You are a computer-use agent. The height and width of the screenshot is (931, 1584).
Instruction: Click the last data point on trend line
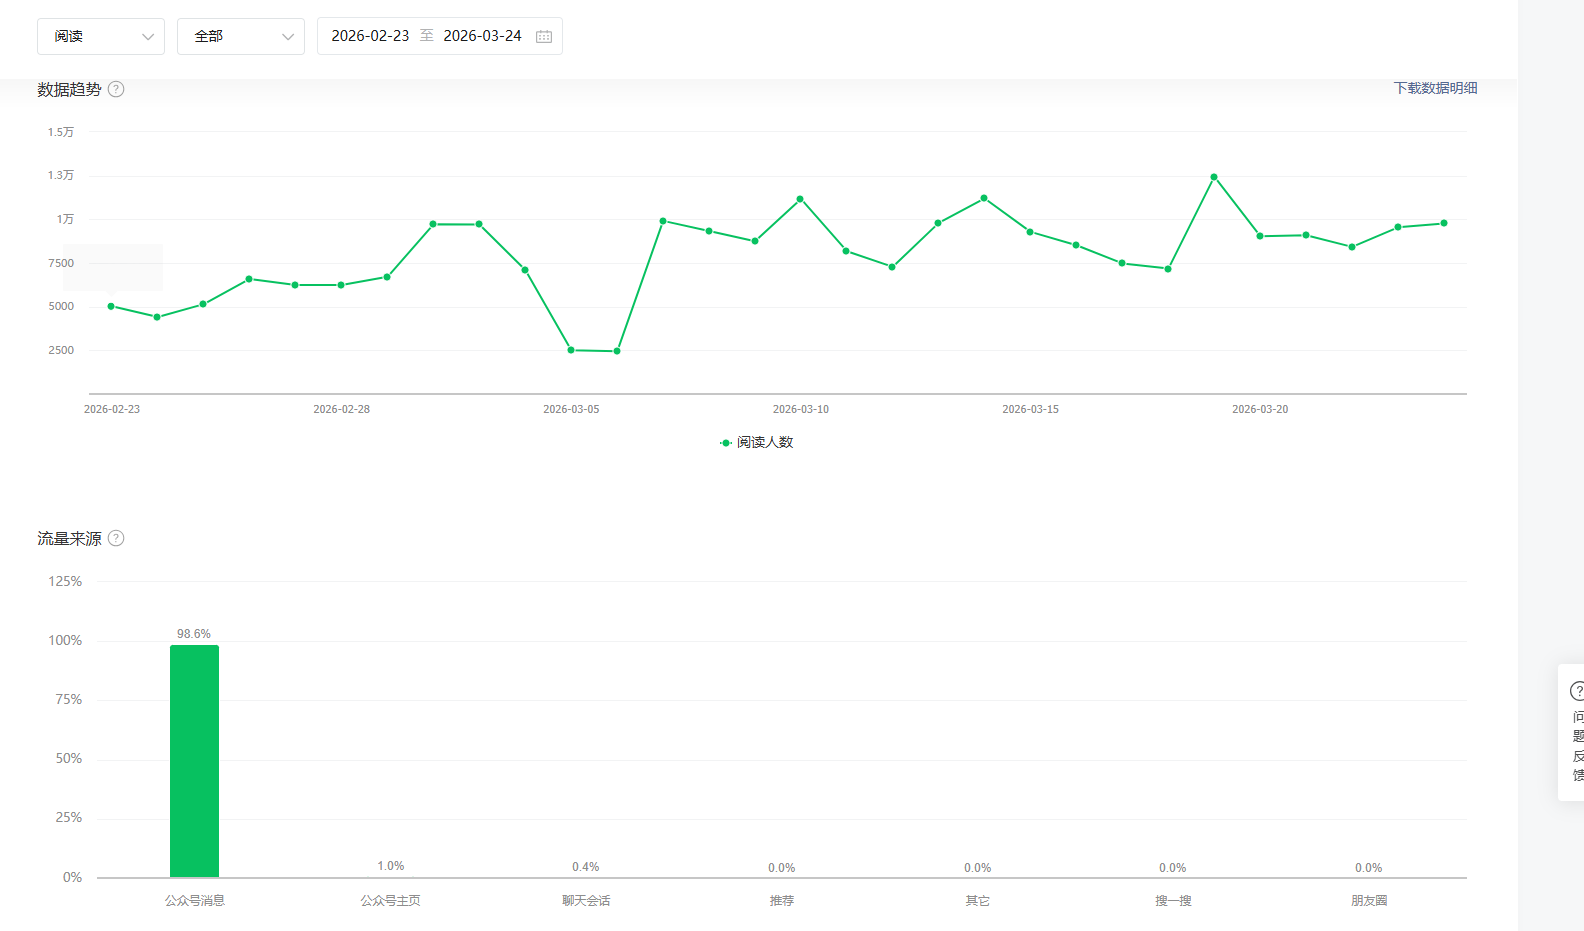pos(1444,223)
